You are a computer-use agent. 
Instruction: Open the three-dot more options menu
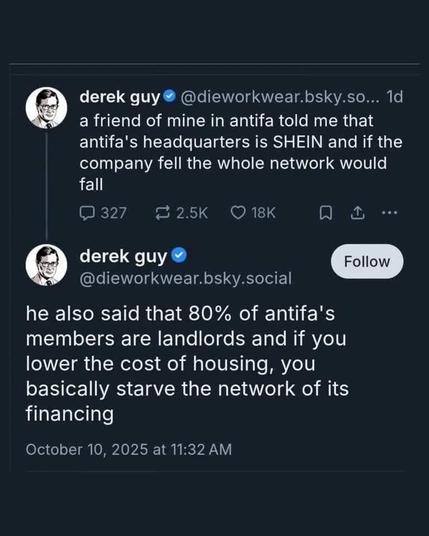pyautogui.click(x=390, y=213)
